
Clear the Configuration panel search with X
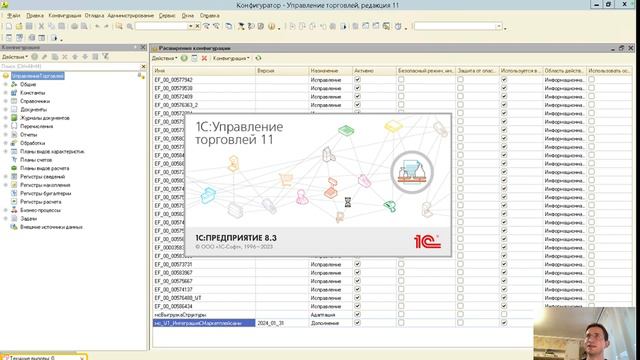(143, 66)
